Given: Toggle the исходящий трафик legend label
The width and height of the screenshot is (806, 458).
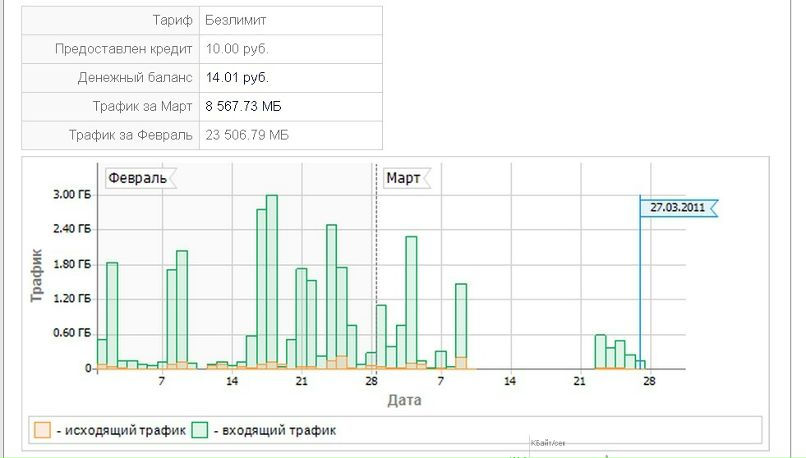Looking at the screenshot, I should 121,430.
